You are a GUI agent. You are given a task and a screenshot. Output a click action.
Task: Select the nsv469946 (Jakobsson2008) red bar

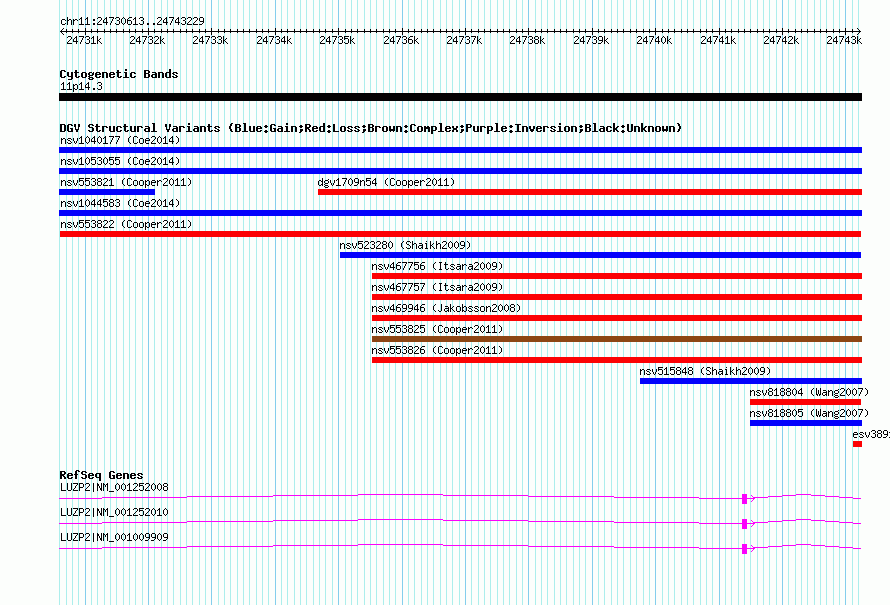(617, 318)
